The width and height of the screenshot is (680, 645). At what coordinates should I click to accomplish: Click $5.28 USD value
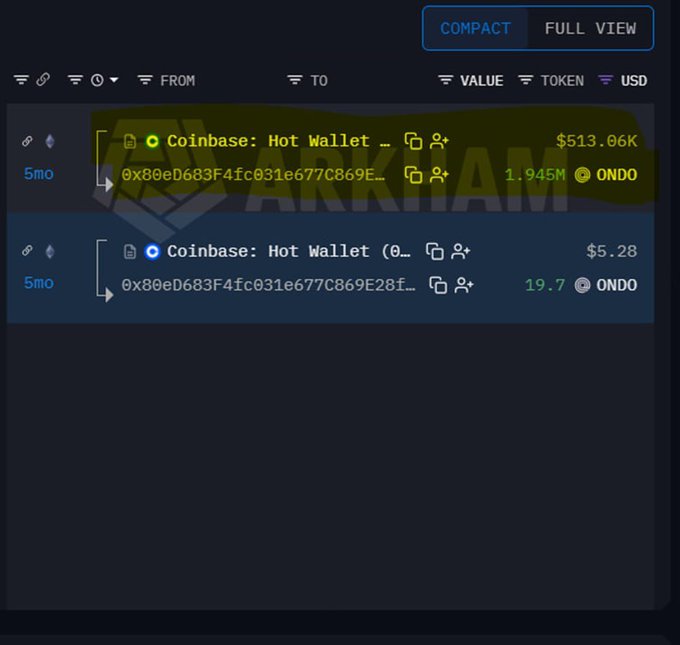coord(611,251)
